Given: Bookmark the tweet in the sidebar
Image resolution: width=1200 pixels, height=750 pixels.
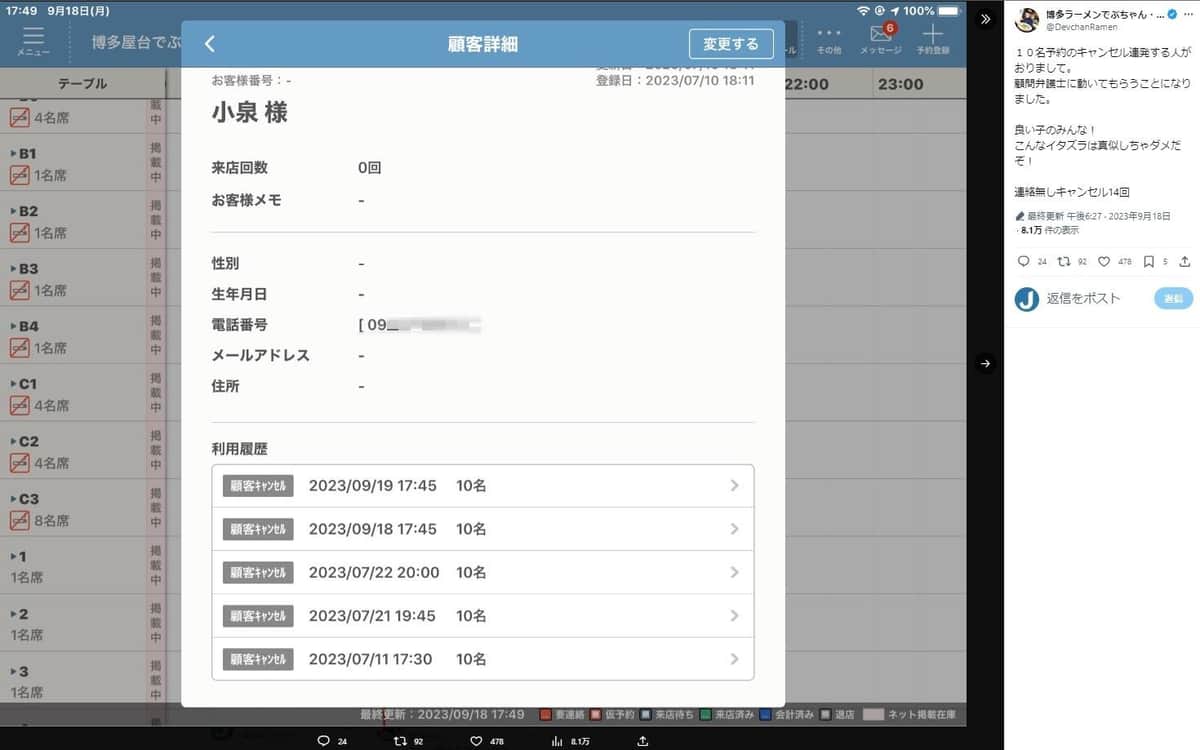Looking at the screenshot, I should click(1149, 261).
